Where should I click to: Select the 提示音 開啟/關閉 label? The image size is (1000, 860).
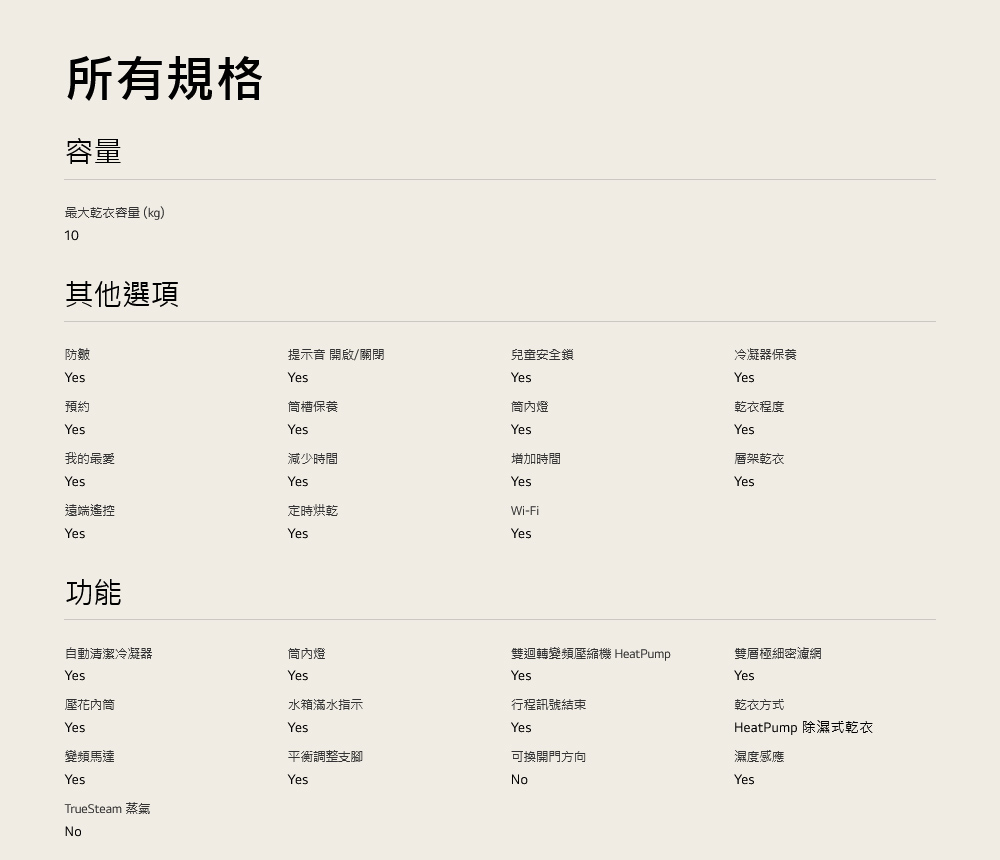tap(335, 355)
